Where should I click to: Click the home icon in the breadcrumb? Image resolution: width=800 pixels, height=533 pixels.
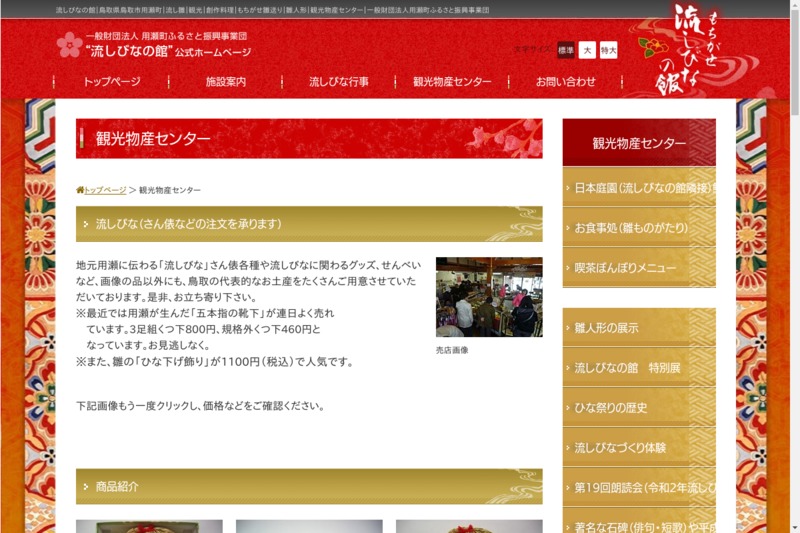point(80,190)
